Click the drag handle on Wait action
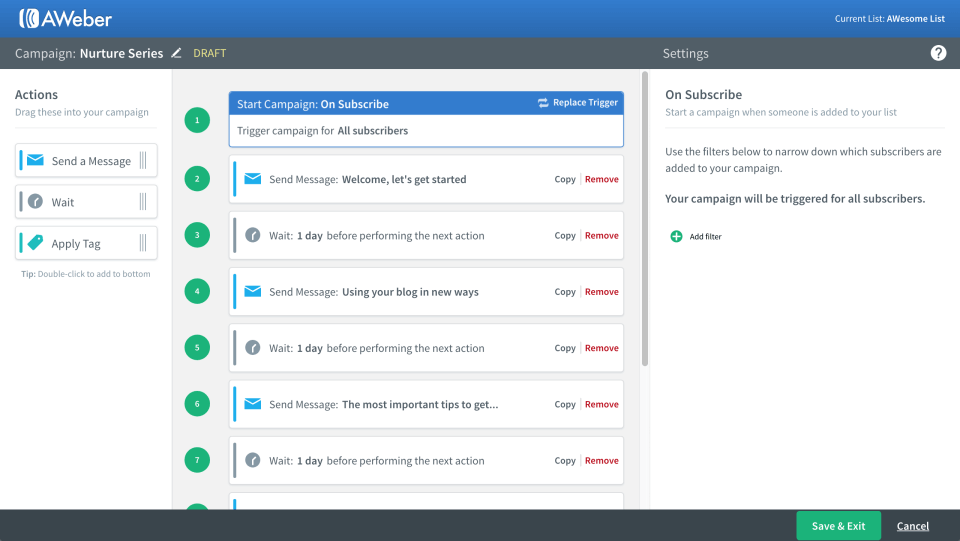Screen dimensions: 960x541 [x=143, y=201]
